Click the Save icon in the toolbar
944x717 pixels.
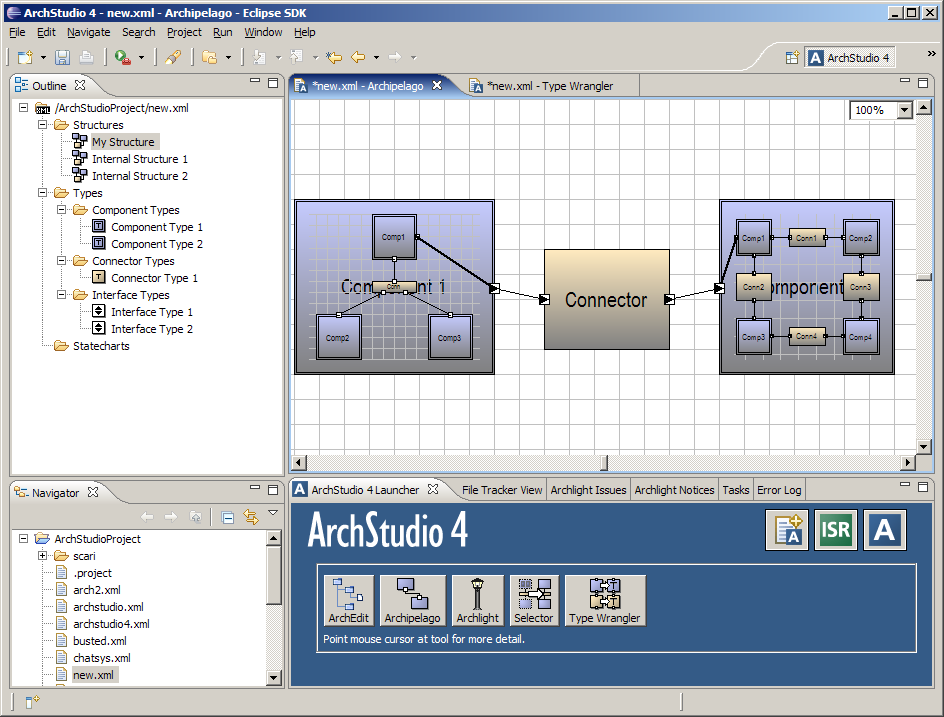click(61, 57)
